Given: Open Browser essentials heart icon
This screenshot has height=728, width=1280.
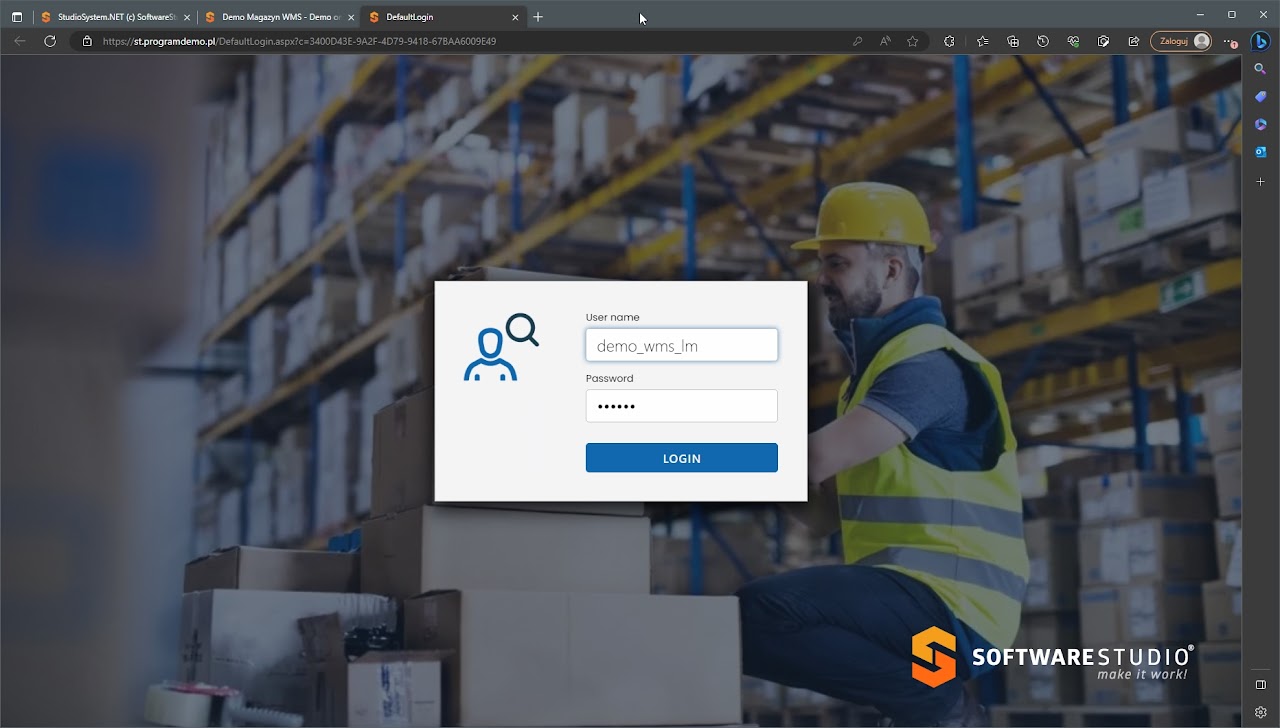Looking at the screenshot, I should click(x=1073, y=41).
